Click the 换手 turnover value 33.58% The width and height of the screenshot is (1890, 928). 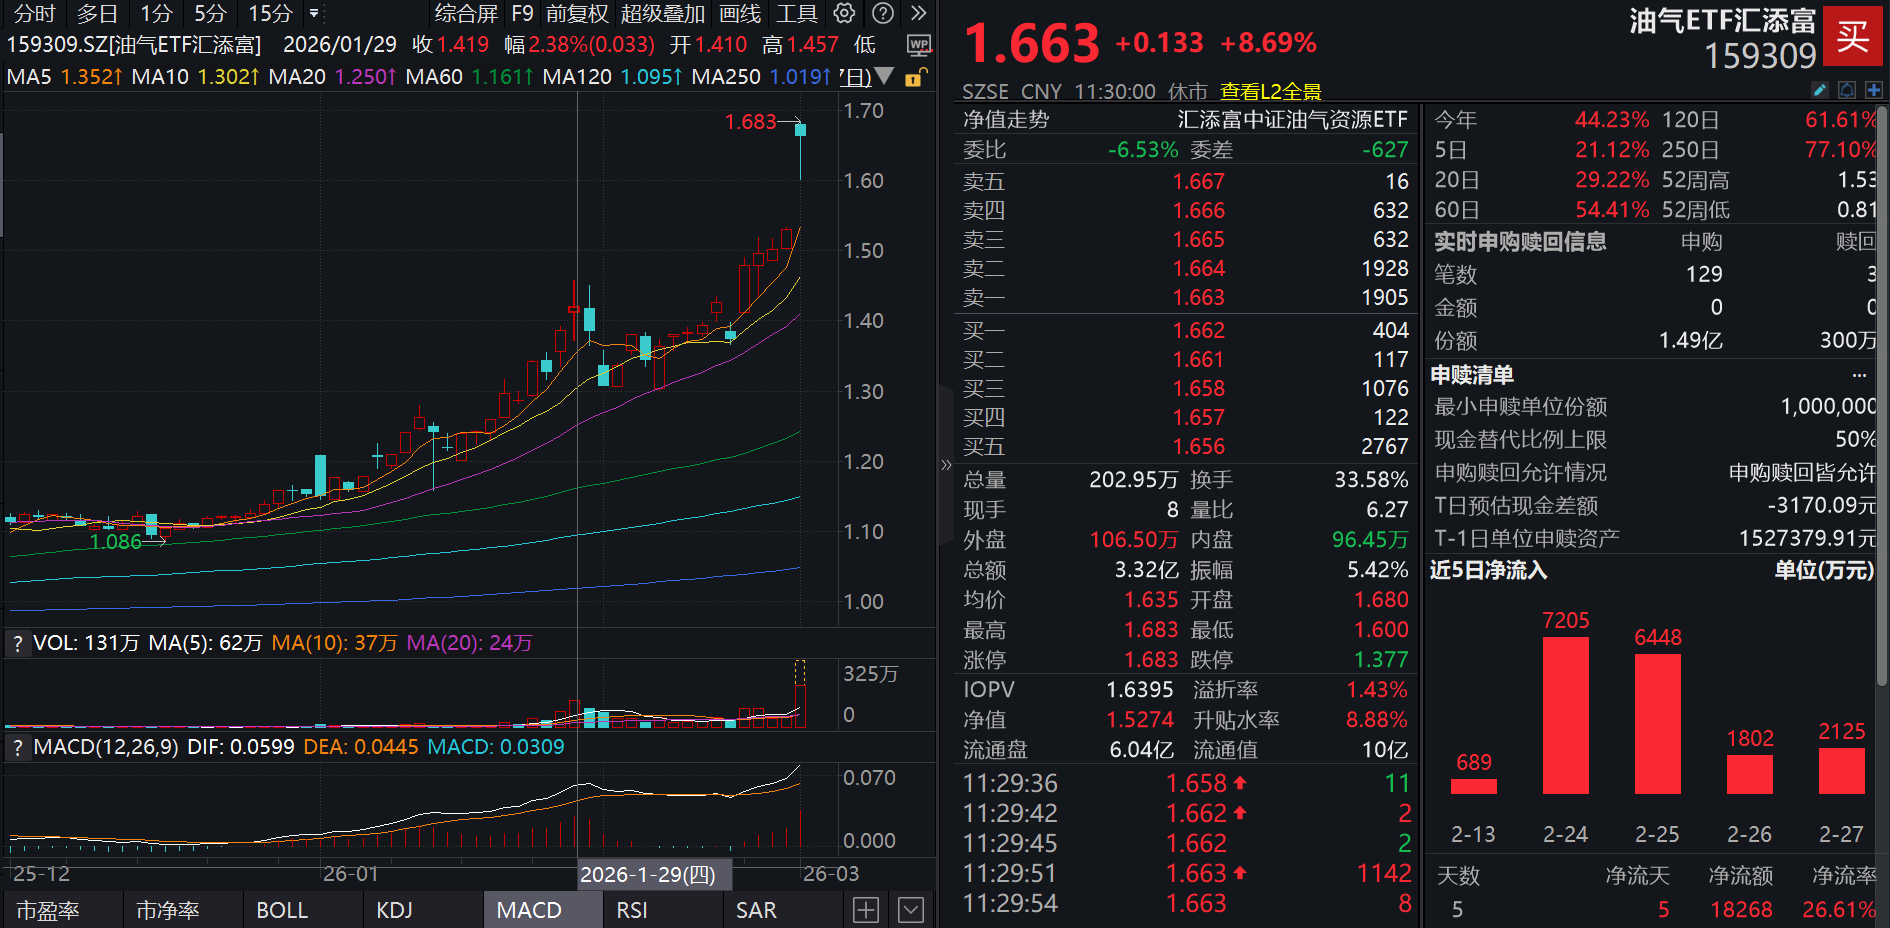(1371, 480)
